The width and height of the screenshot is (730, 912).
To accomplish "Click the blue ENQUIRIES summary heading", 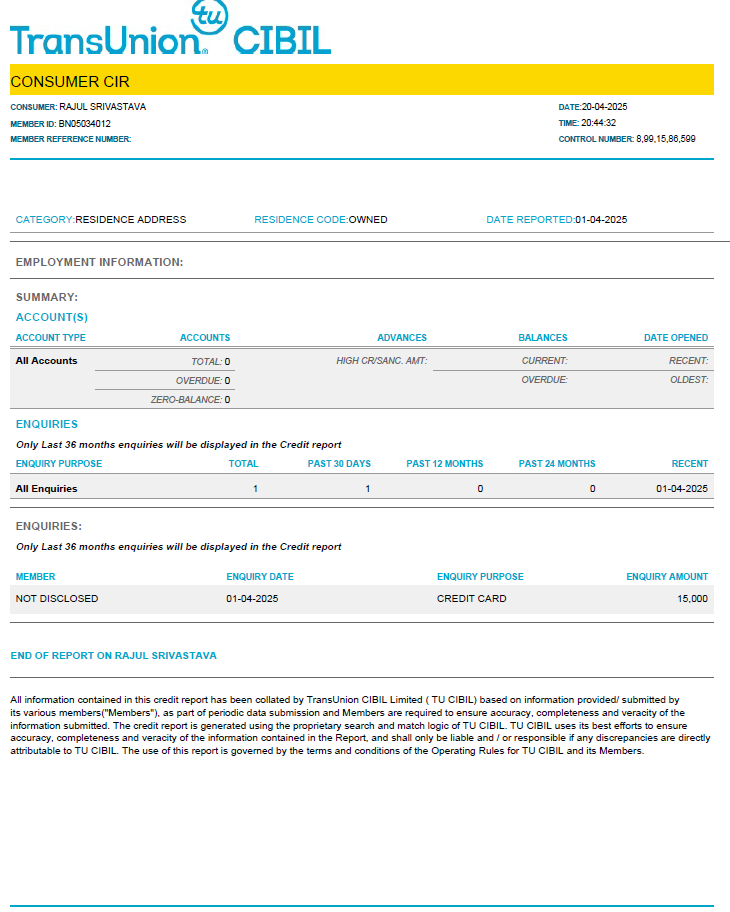I will point(47,425).
